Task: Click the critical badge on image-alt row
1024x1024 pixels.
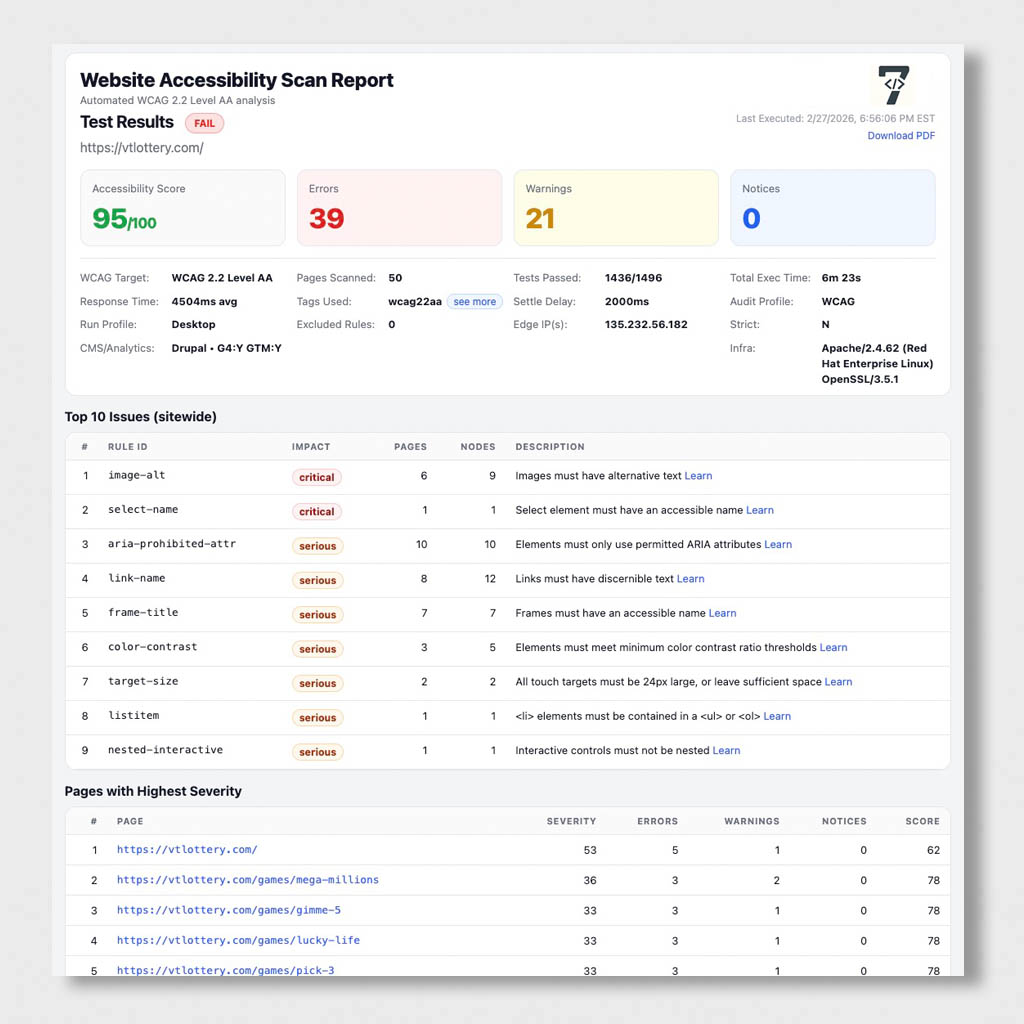Action: click(x=316, y=477)
